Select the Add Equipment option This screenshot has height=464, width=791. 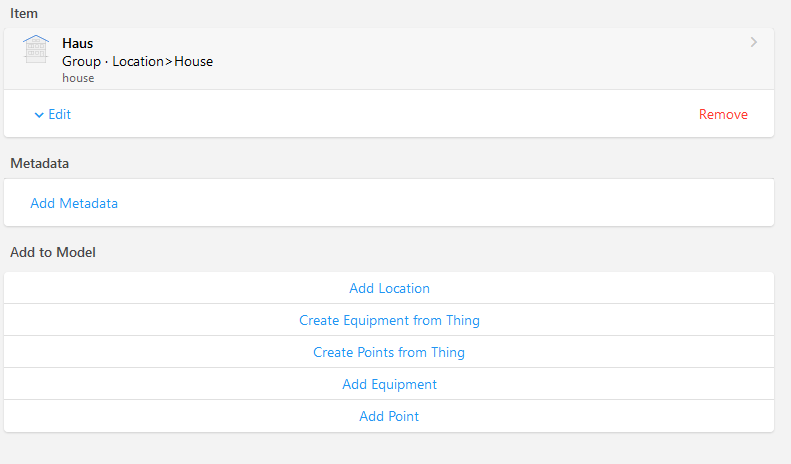(389, 384)
